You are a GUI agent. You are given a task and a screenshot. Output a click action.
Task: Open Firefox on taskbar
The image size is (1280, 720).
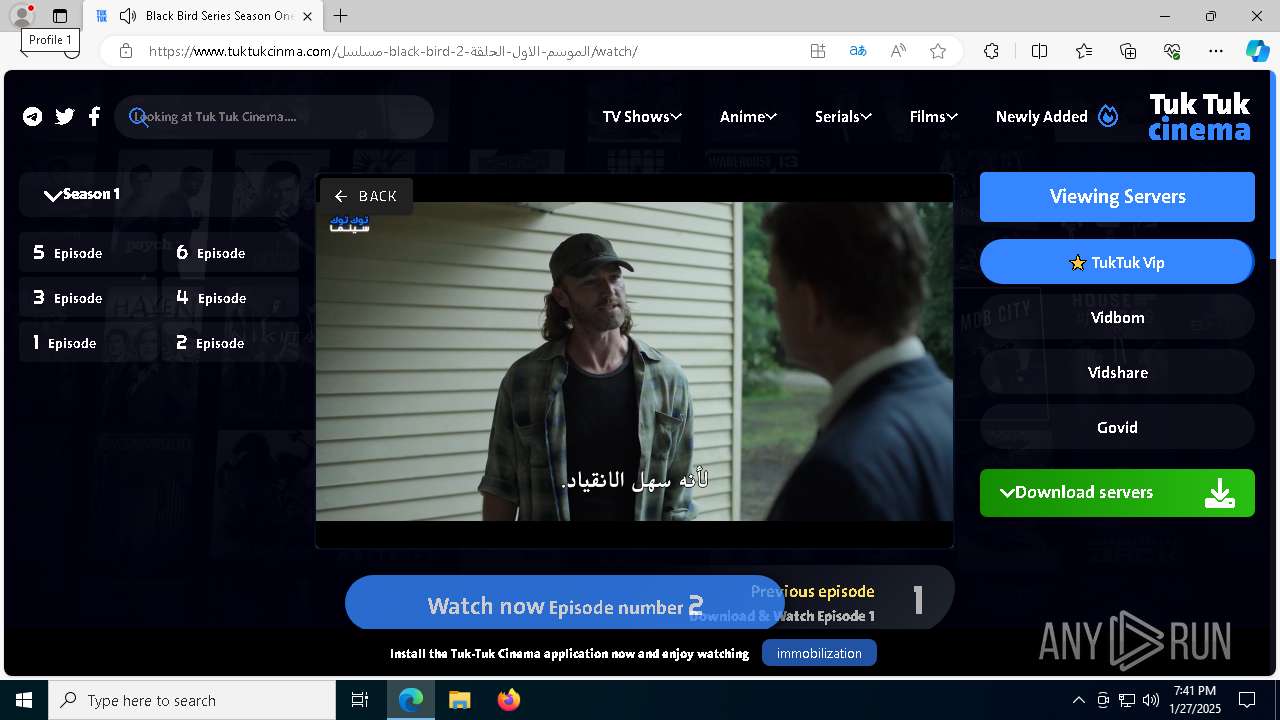[508, 700]
